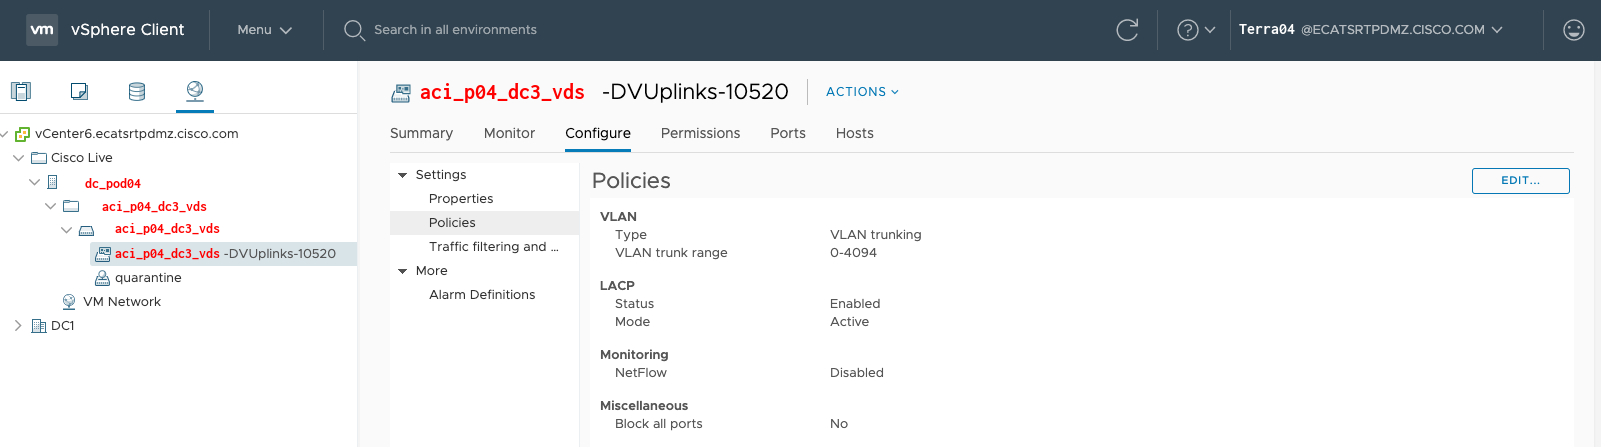The height and width of the screenshot is (447, 1601).
Task: Click the VMware vm logo
Action: [x=42, y=30]
